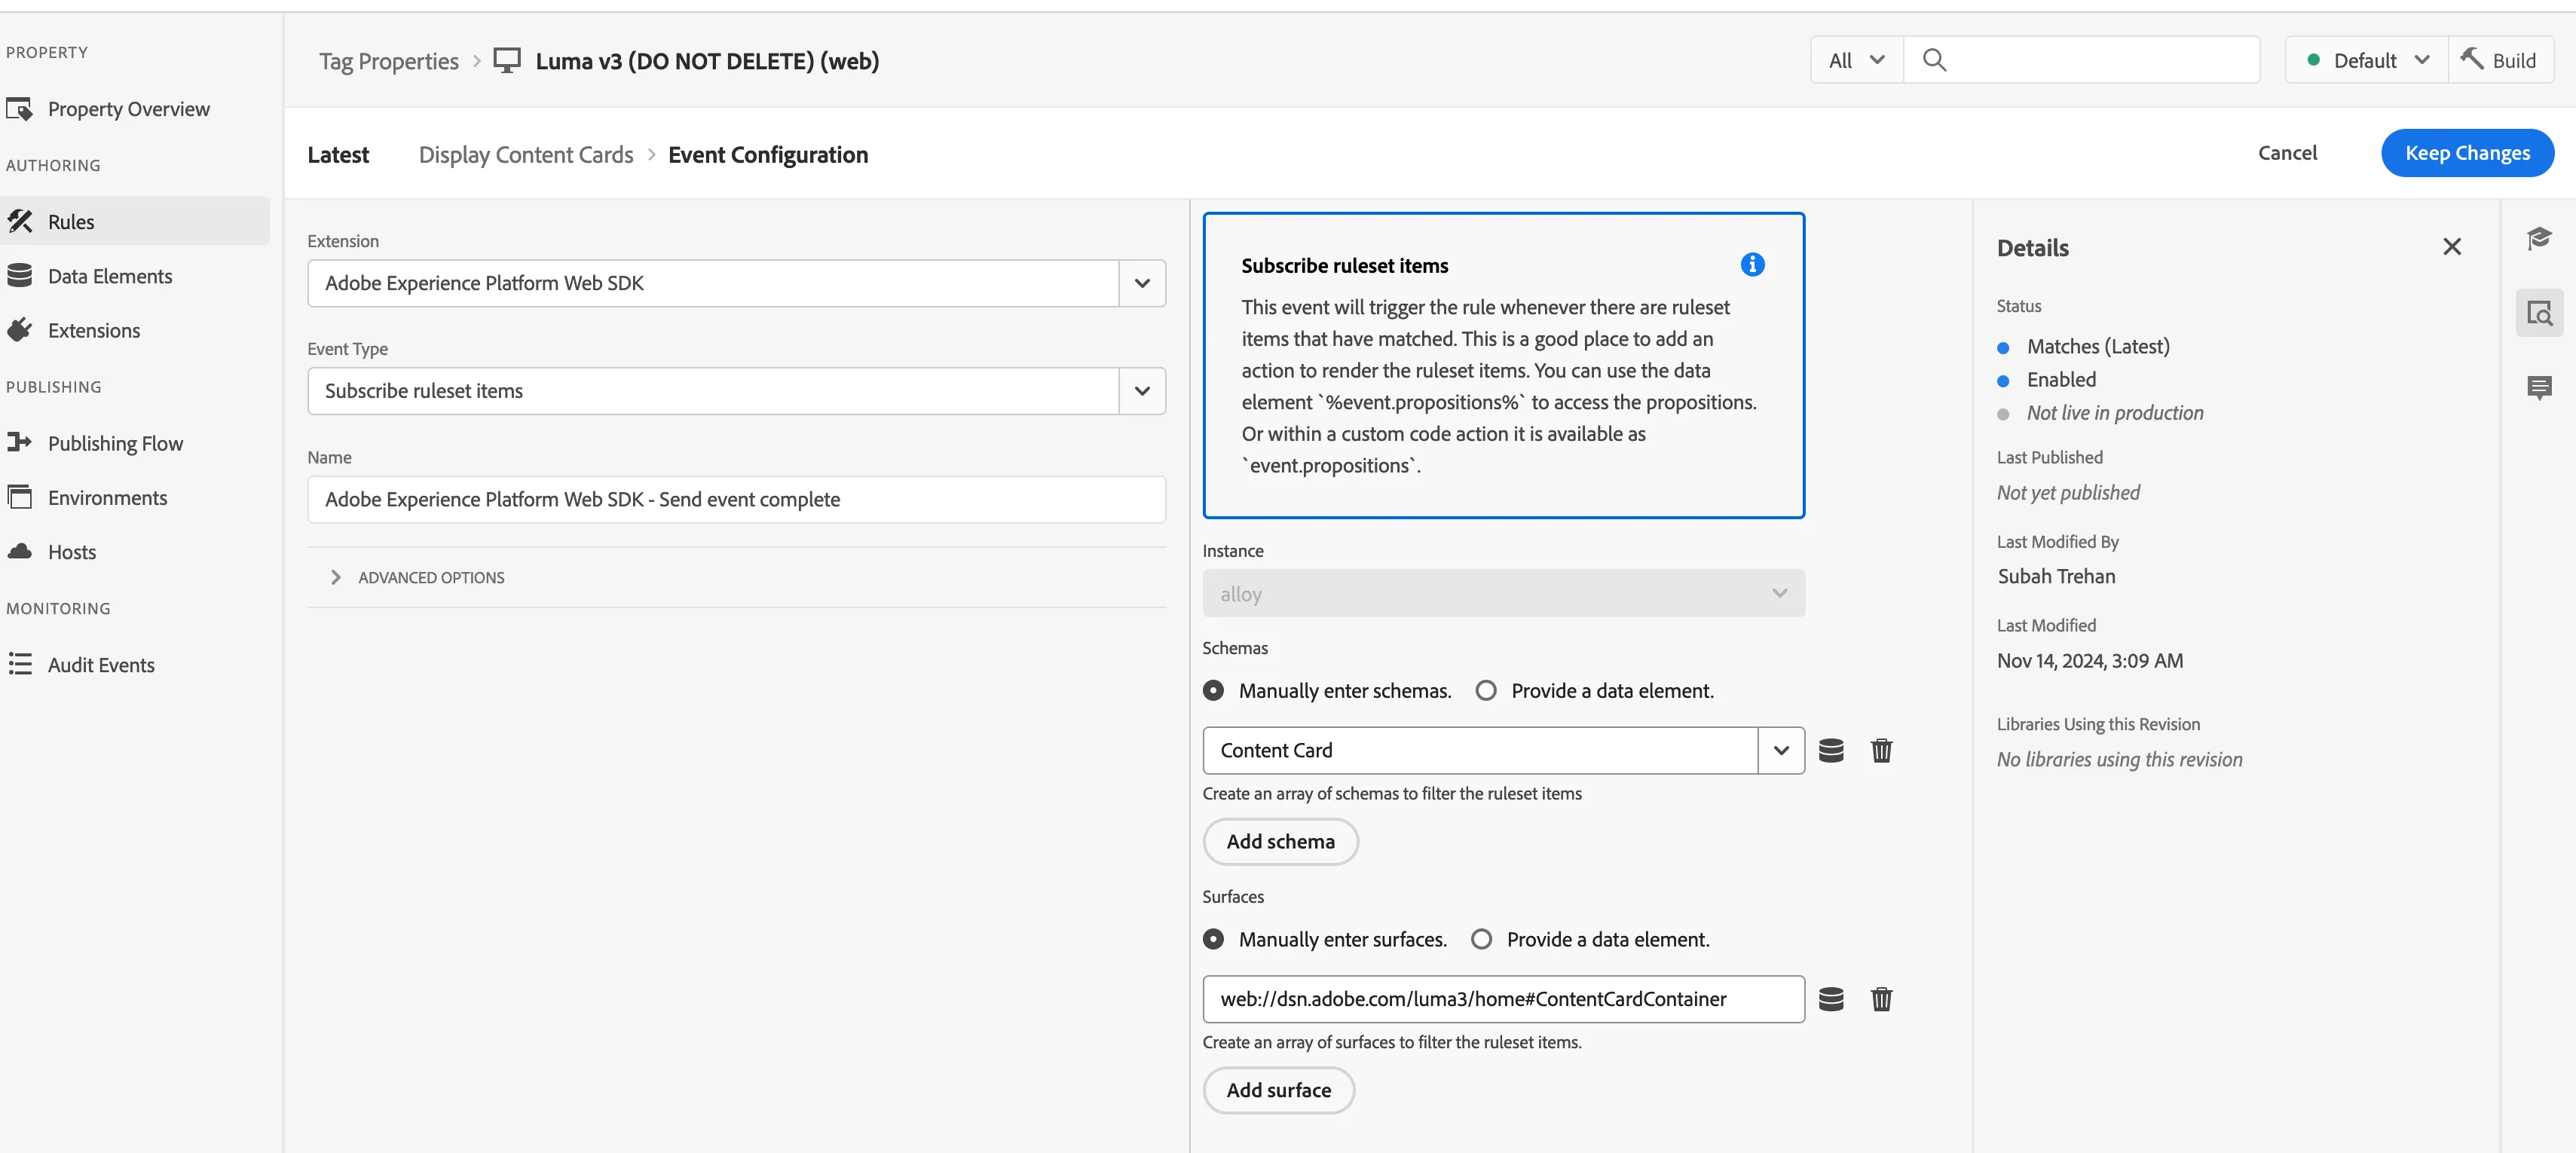Delete the ContentCardContainer surface
The height and width of the screenshot is (1153, 2576).
(1881, 999)
